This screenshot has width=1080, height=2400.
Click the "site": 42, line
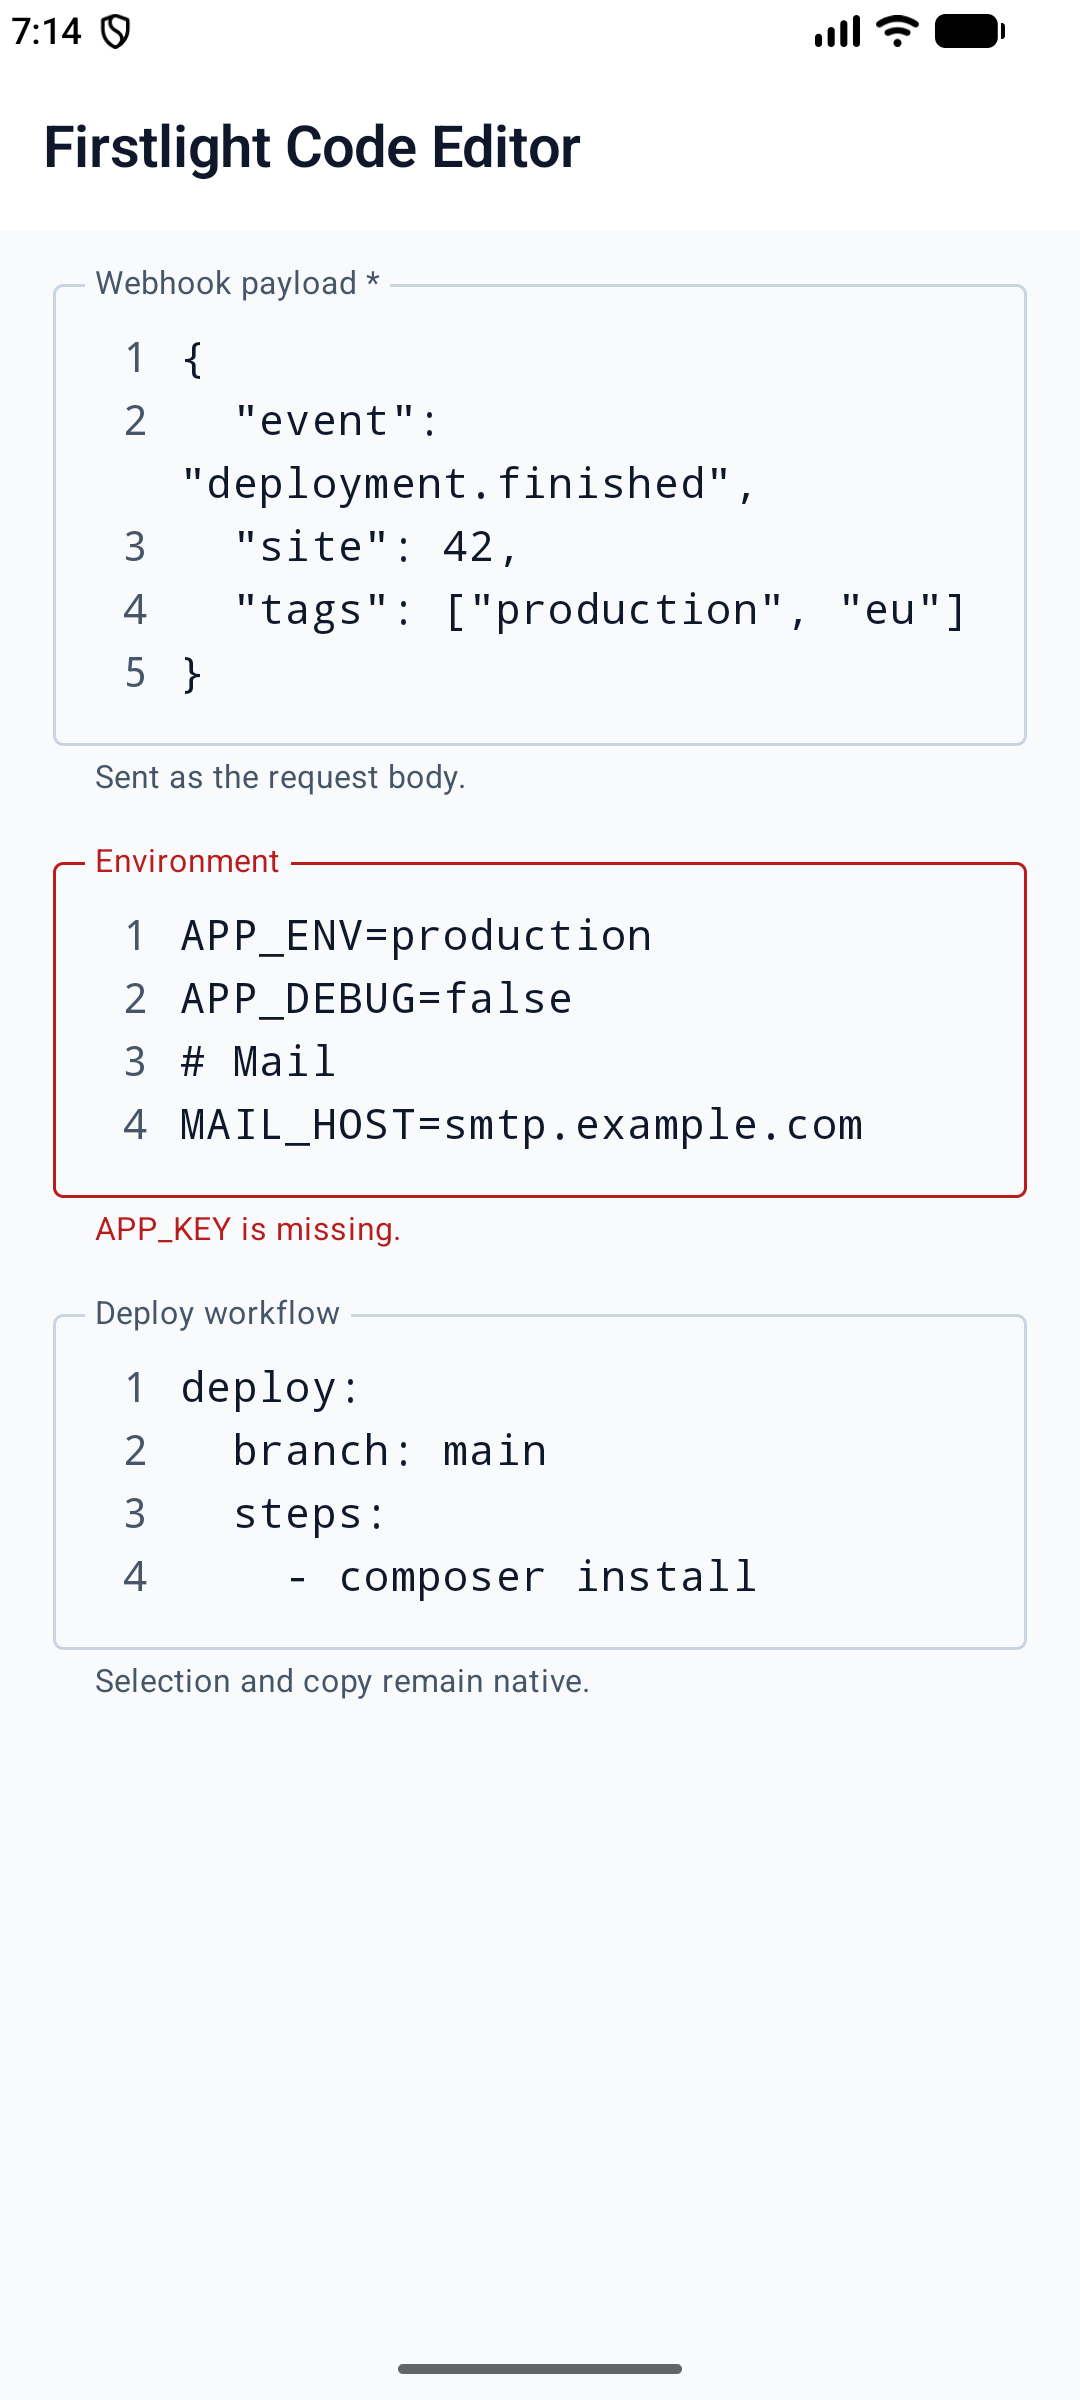(x=376, y=547)
